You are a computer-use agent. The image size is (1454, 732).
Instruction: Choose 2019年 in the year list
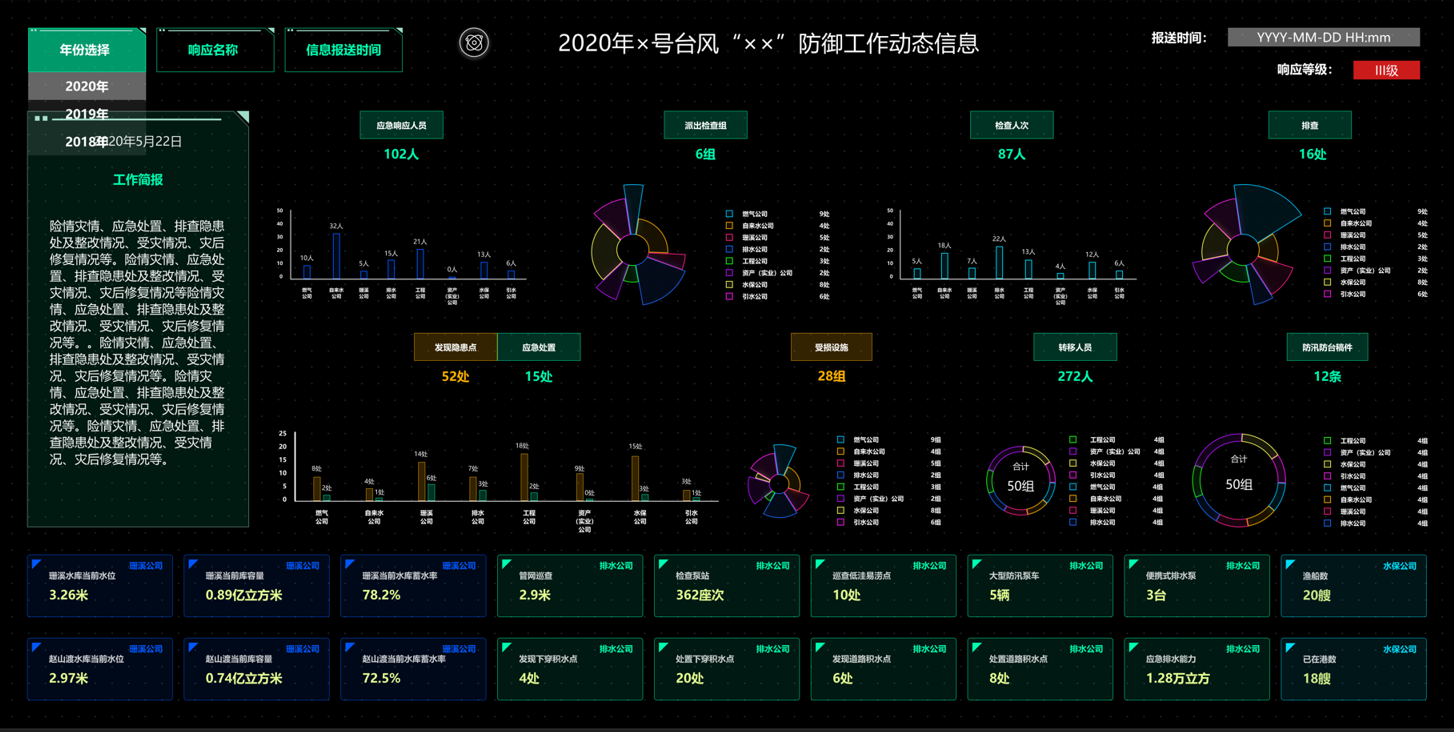point(87,114)
